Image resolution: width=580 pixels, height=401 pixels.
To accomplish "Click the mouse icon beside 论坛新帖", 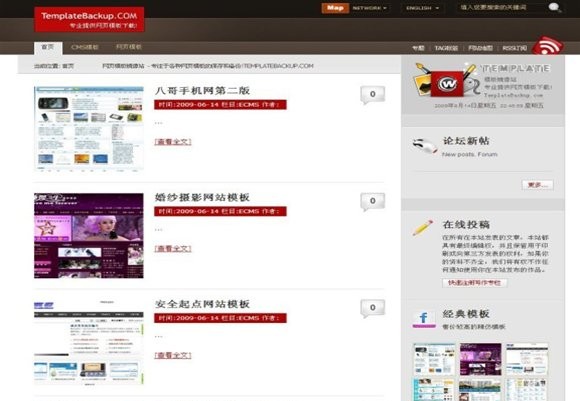I will (x=425, y=146).
